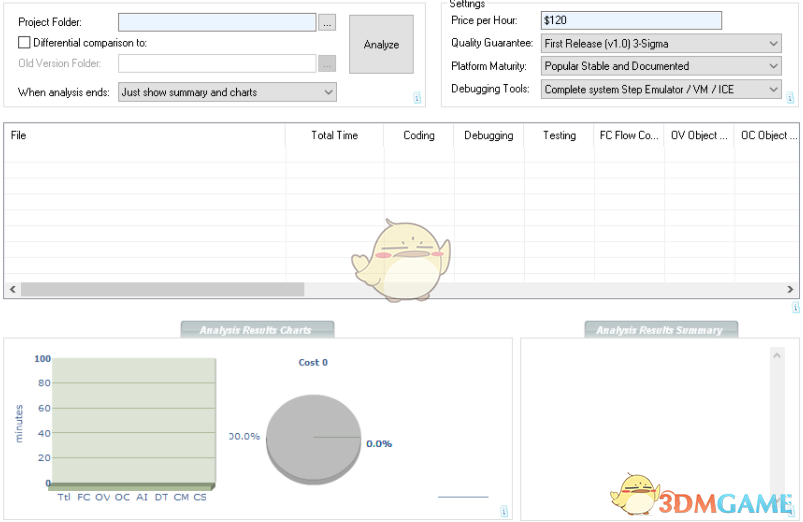Open info icon of Settings panel
Image resolution: width=803 pixels, height=522 pixels.
[791, 98]
